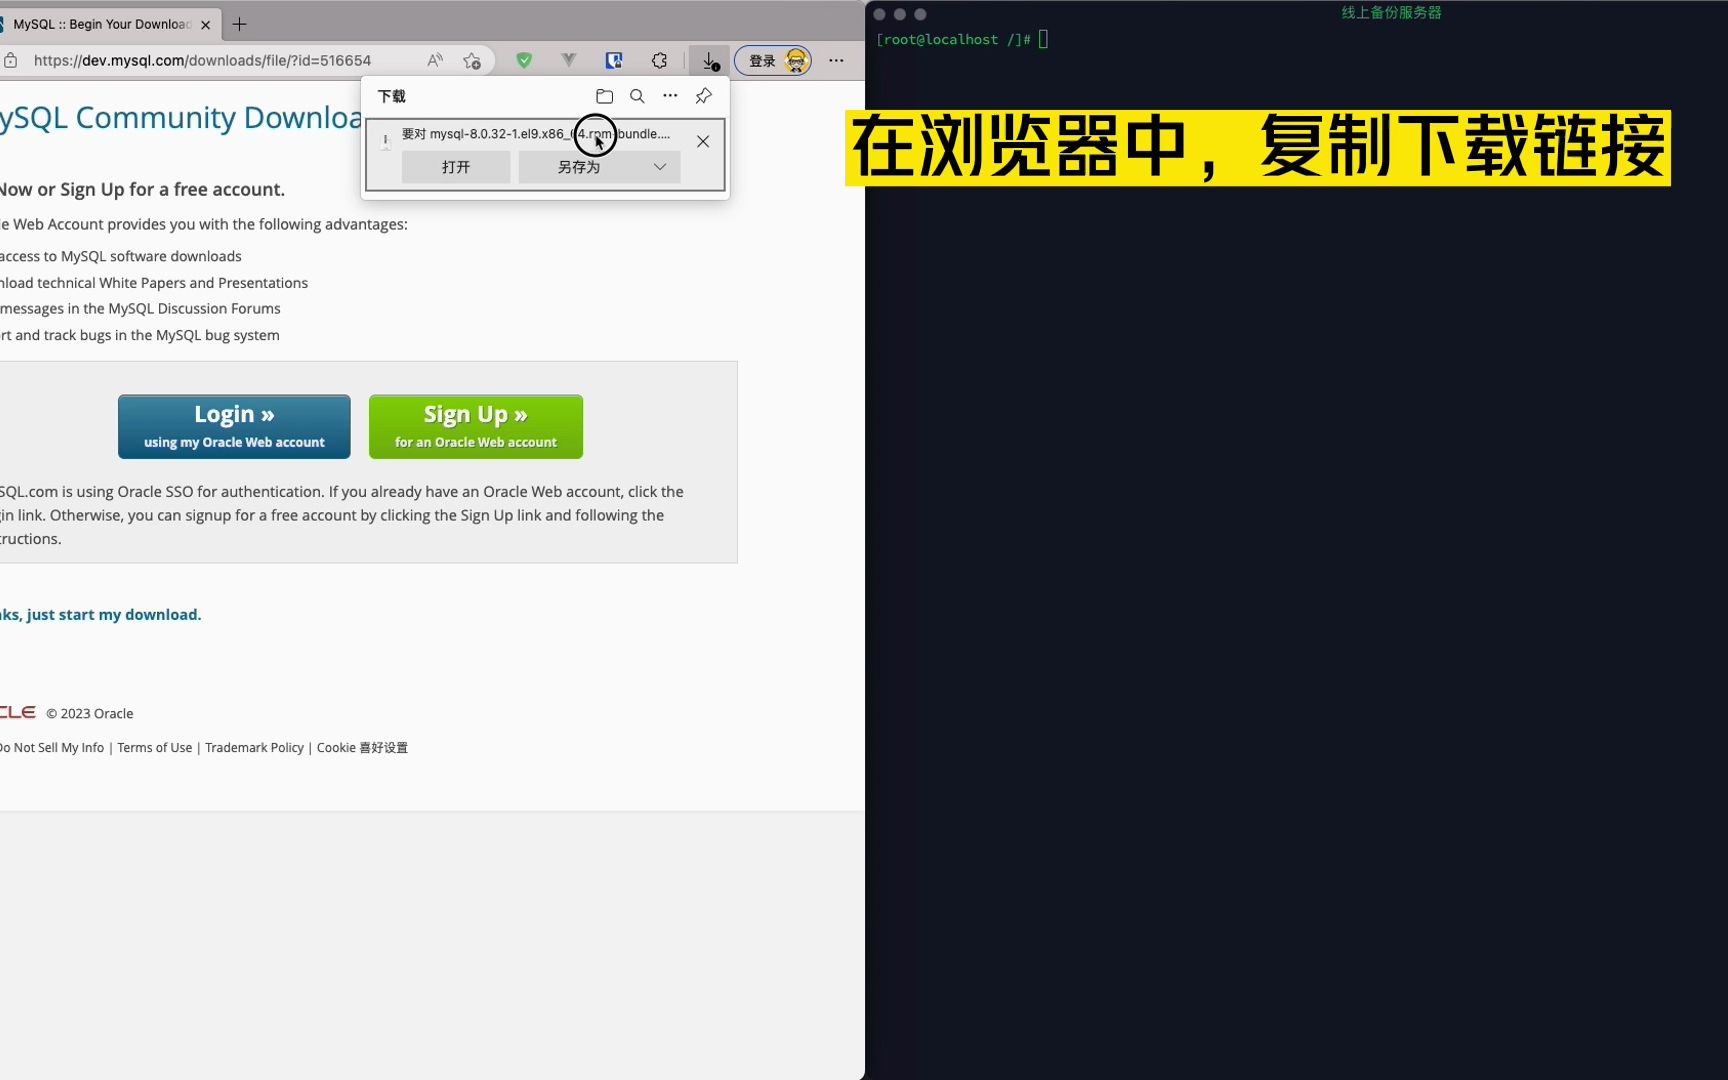
Task: Expand the 另存为 save options chevron
Action: click(x=659, y=167)
